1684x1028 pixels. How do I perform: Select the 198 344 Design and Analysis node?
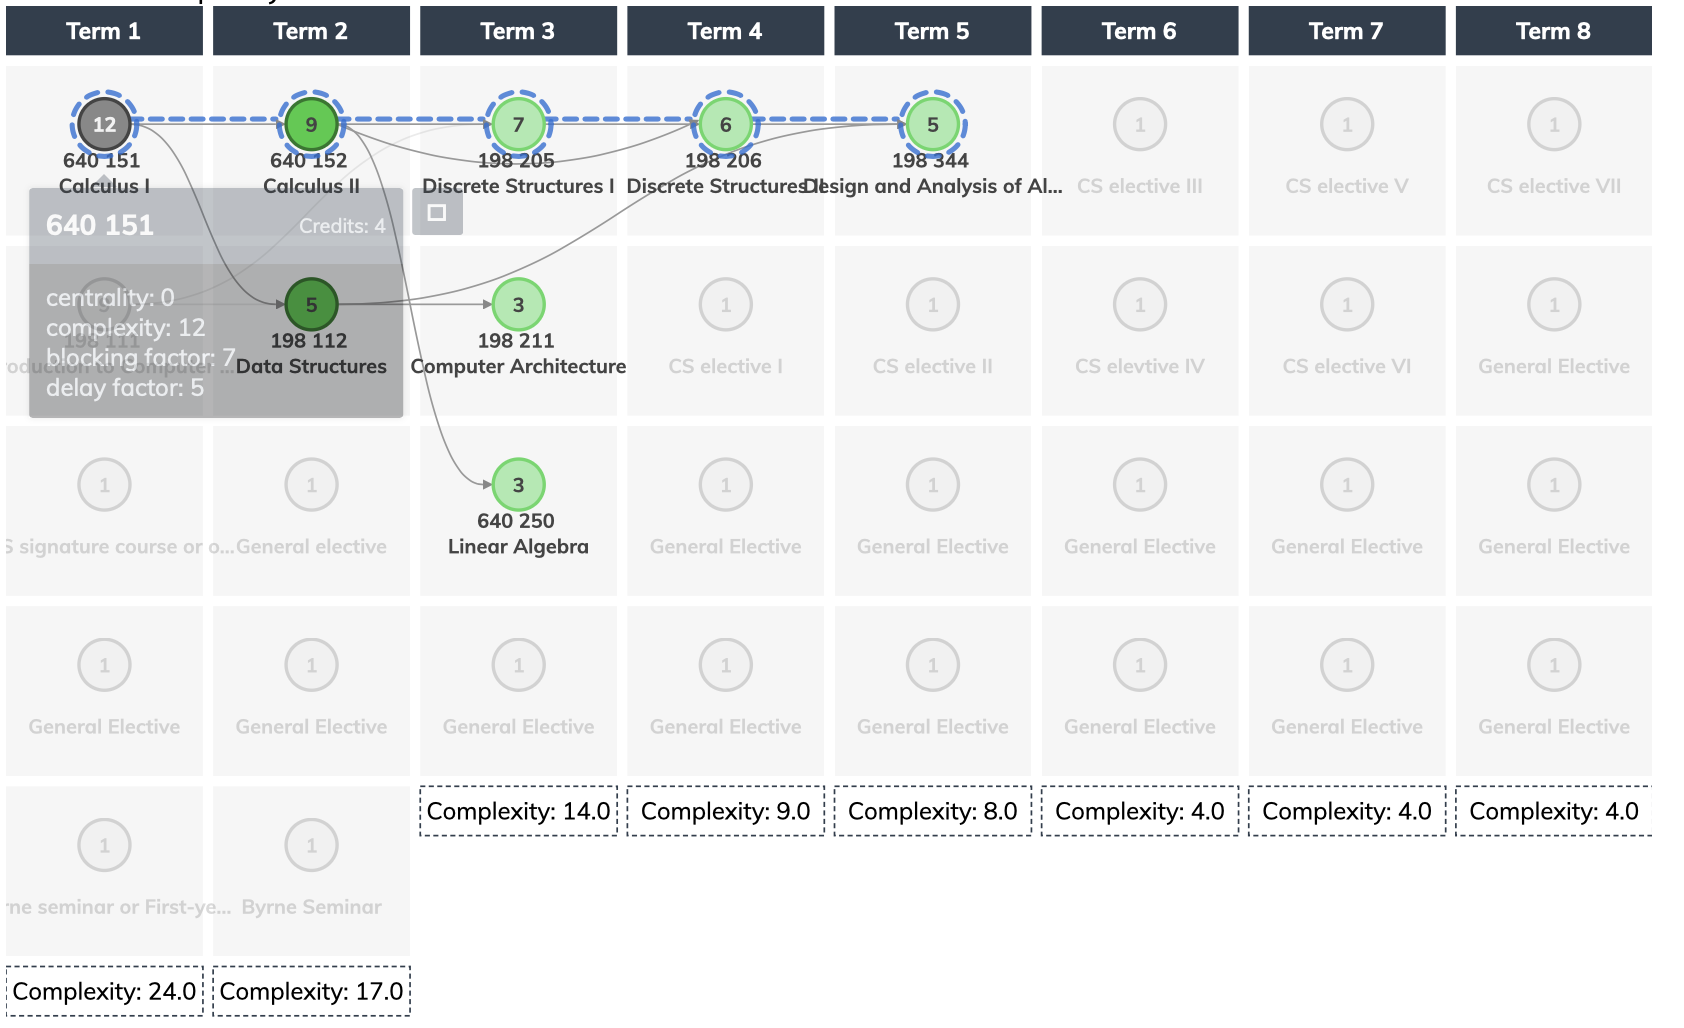(x=932, y=124)
